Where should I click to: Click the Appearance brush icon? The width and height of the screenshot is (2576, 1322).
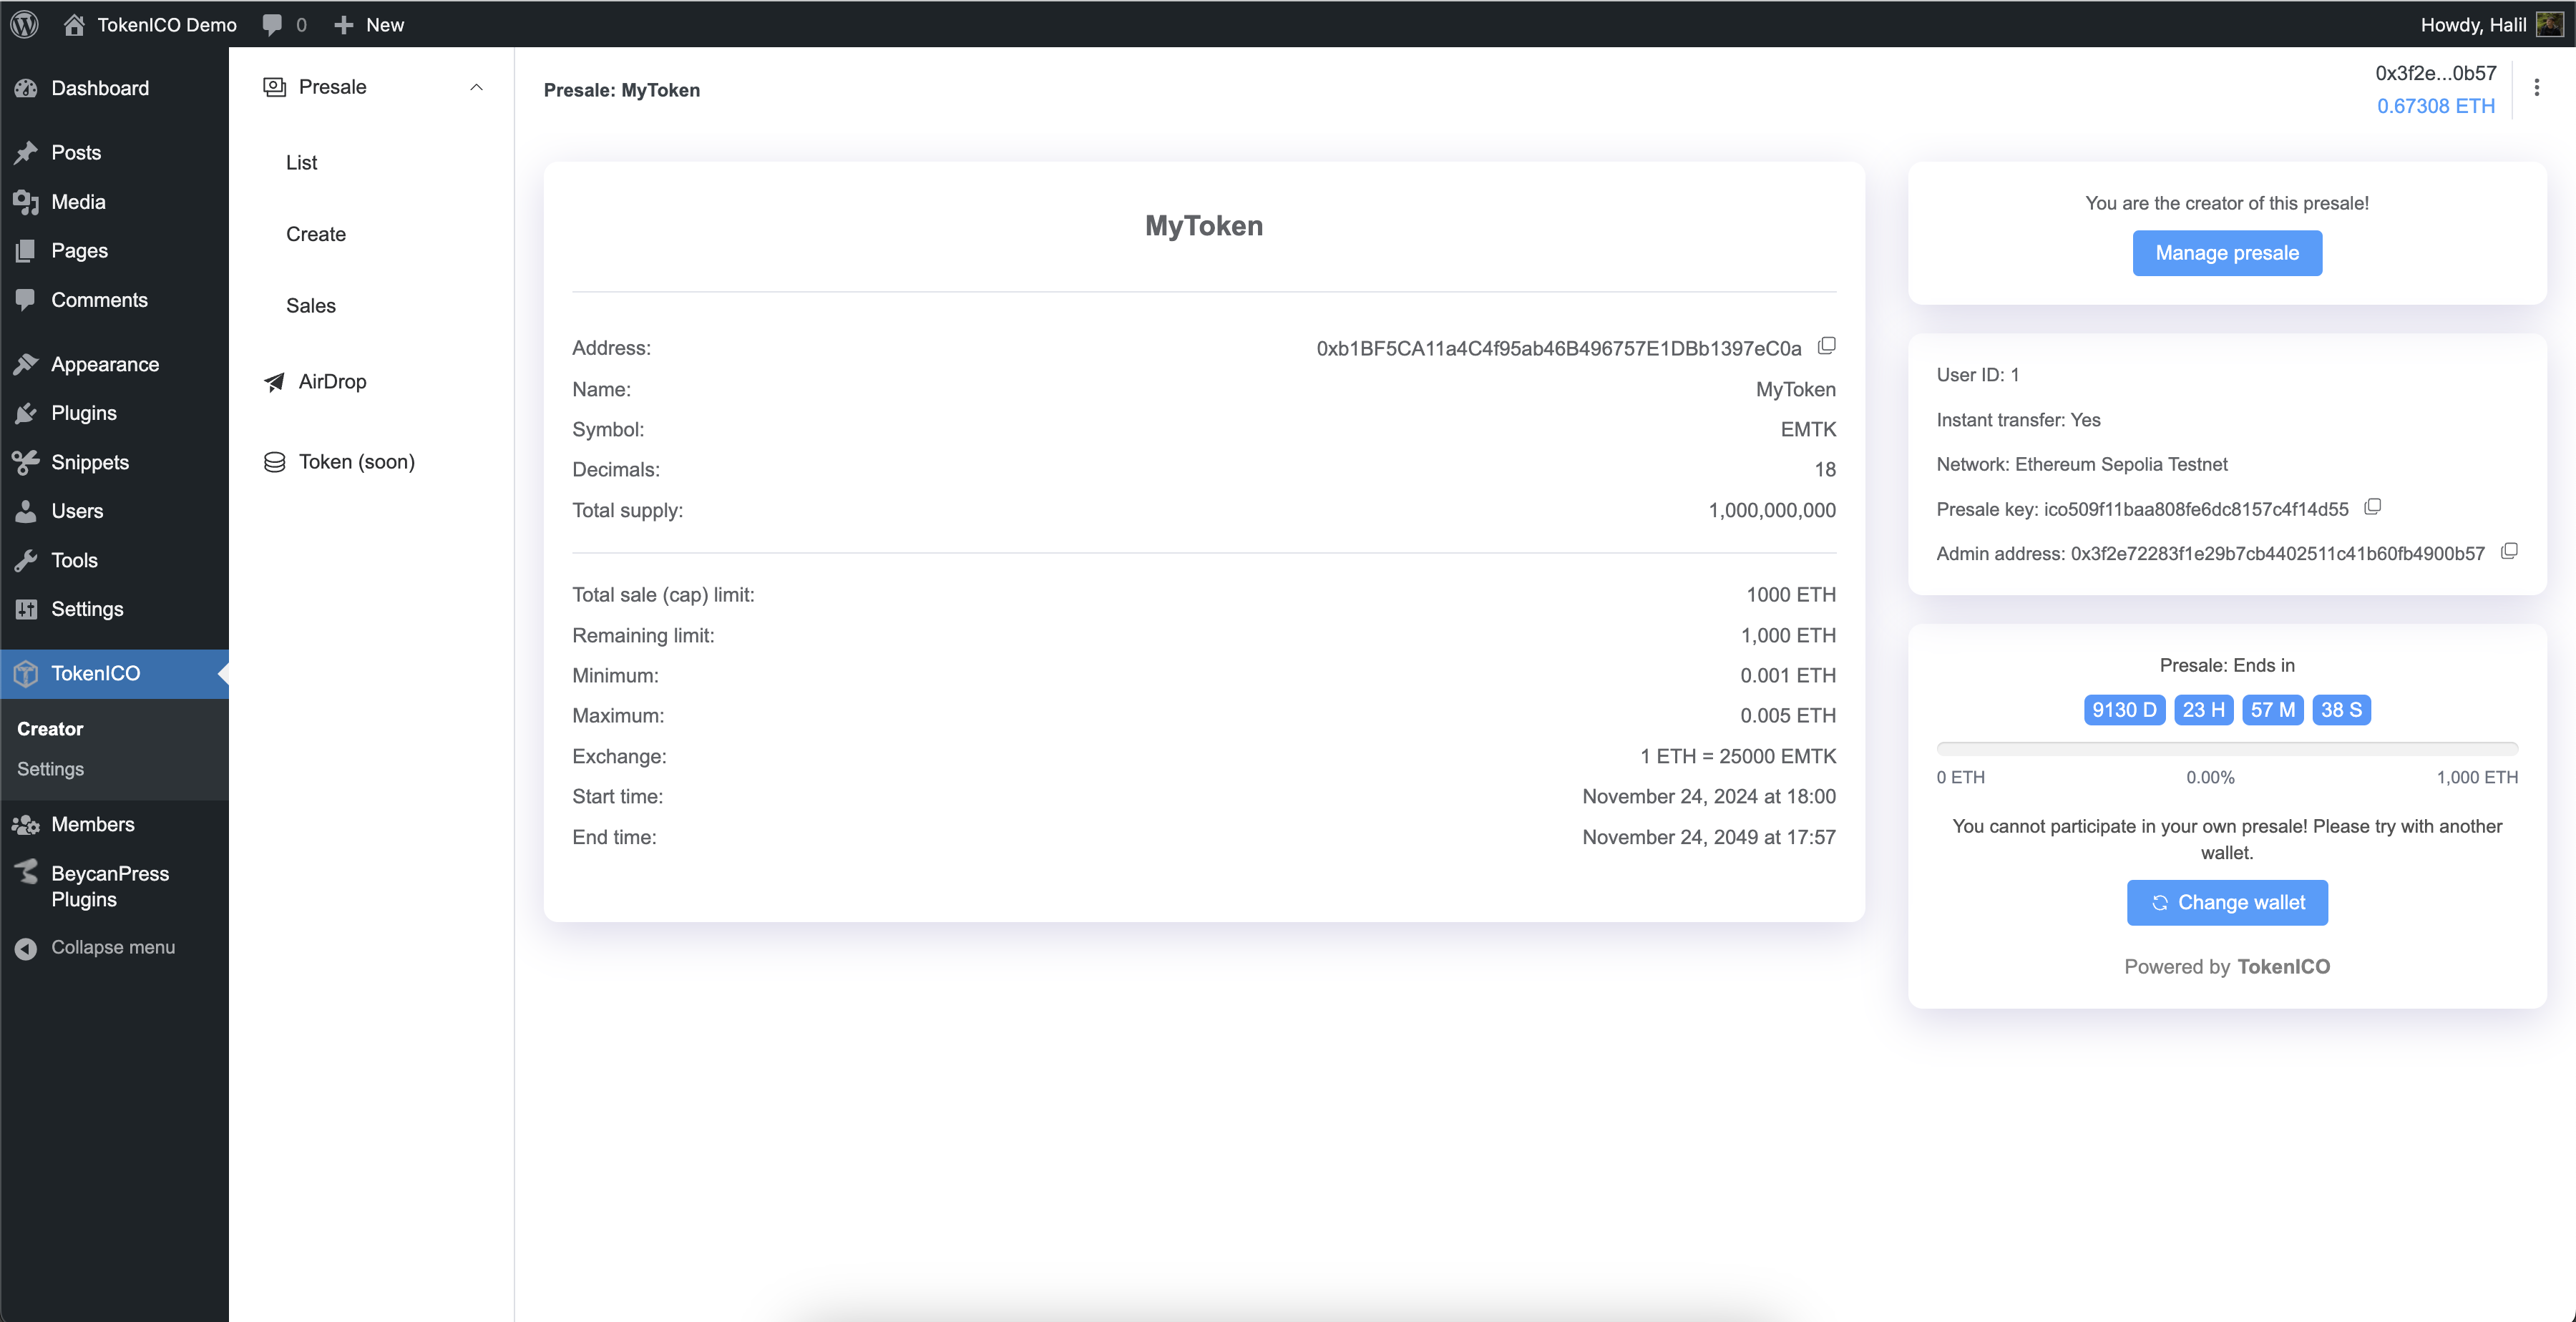[26, 364]
